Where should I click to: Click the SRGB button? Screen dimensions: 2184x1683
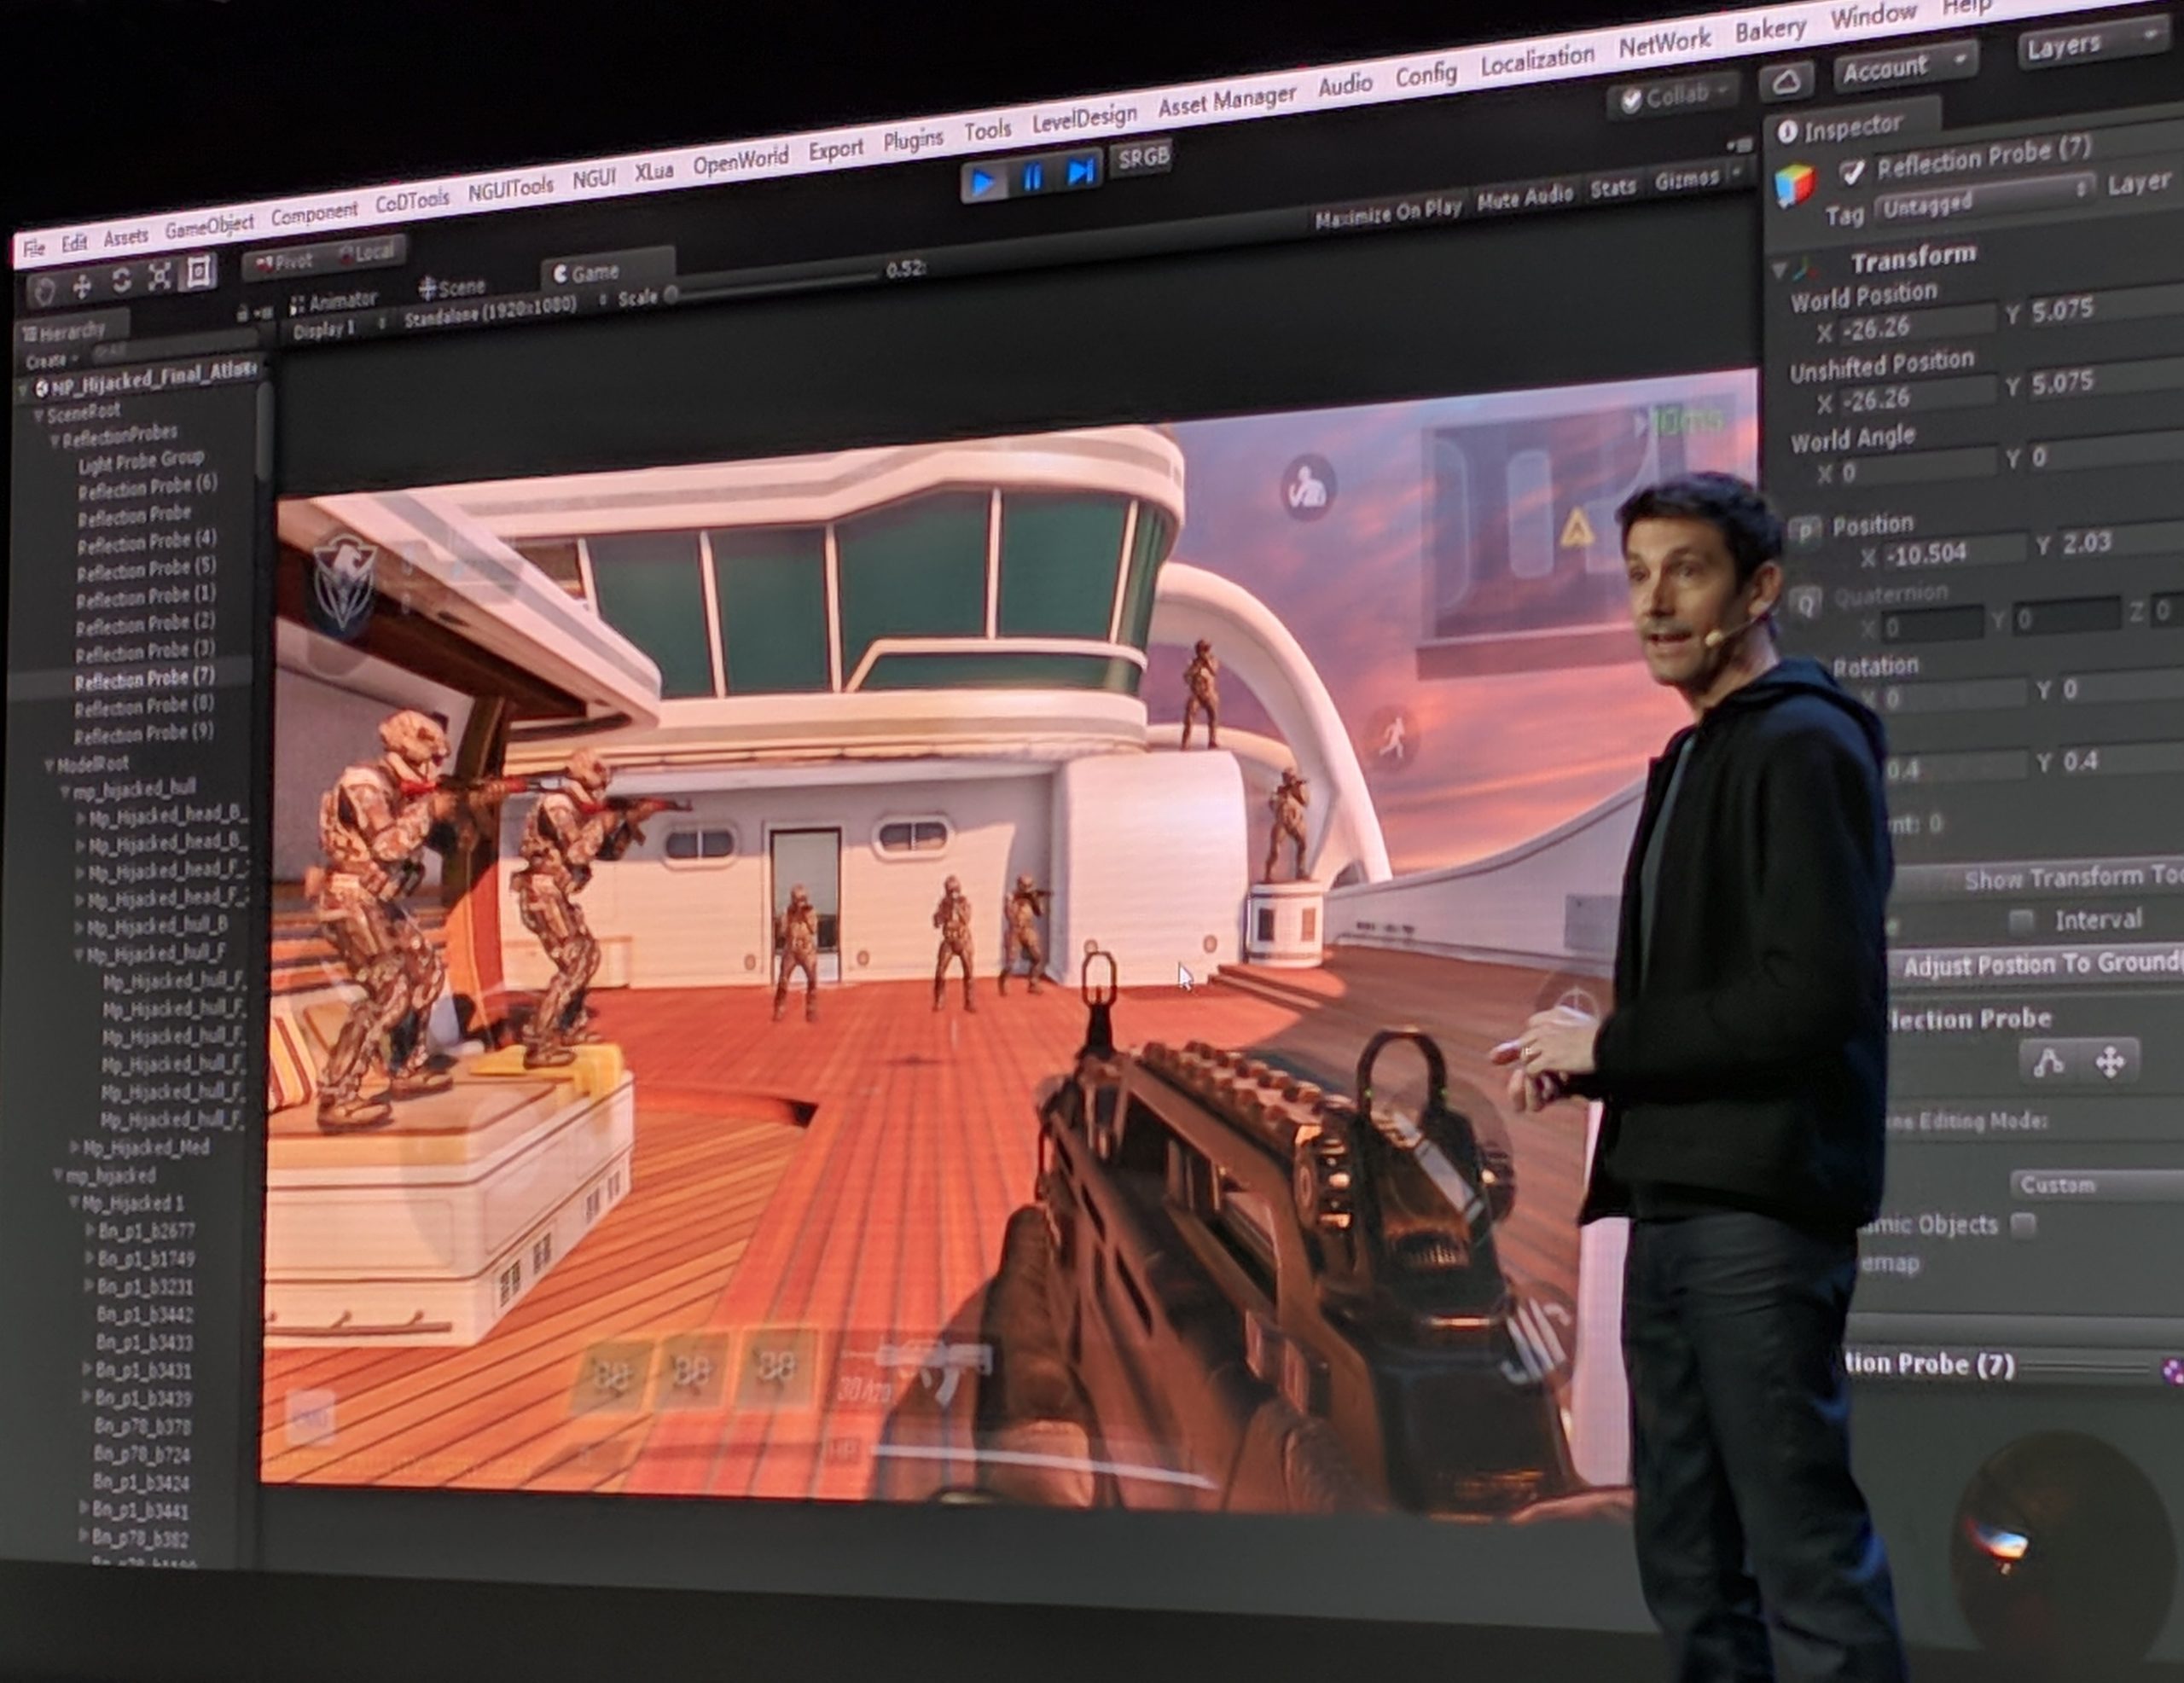pos(1142,157)
